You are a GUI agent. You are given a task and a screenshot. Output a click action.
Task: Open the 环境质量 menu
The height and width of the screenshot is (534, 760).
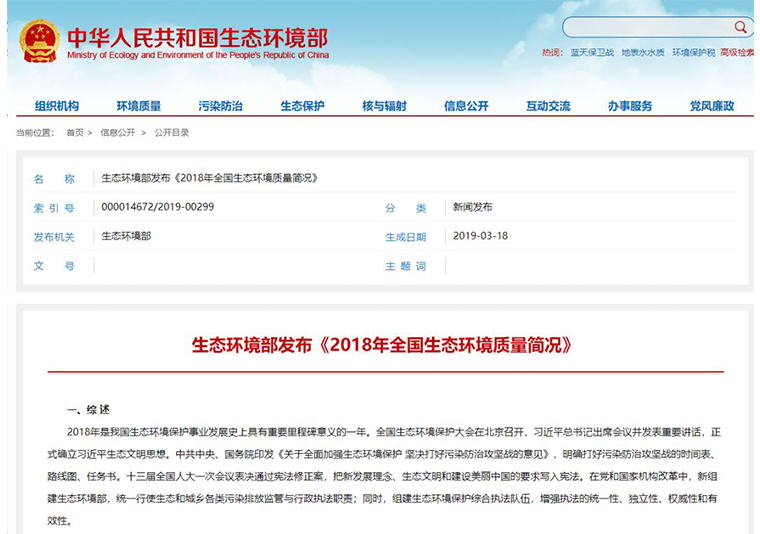[139, 106]
